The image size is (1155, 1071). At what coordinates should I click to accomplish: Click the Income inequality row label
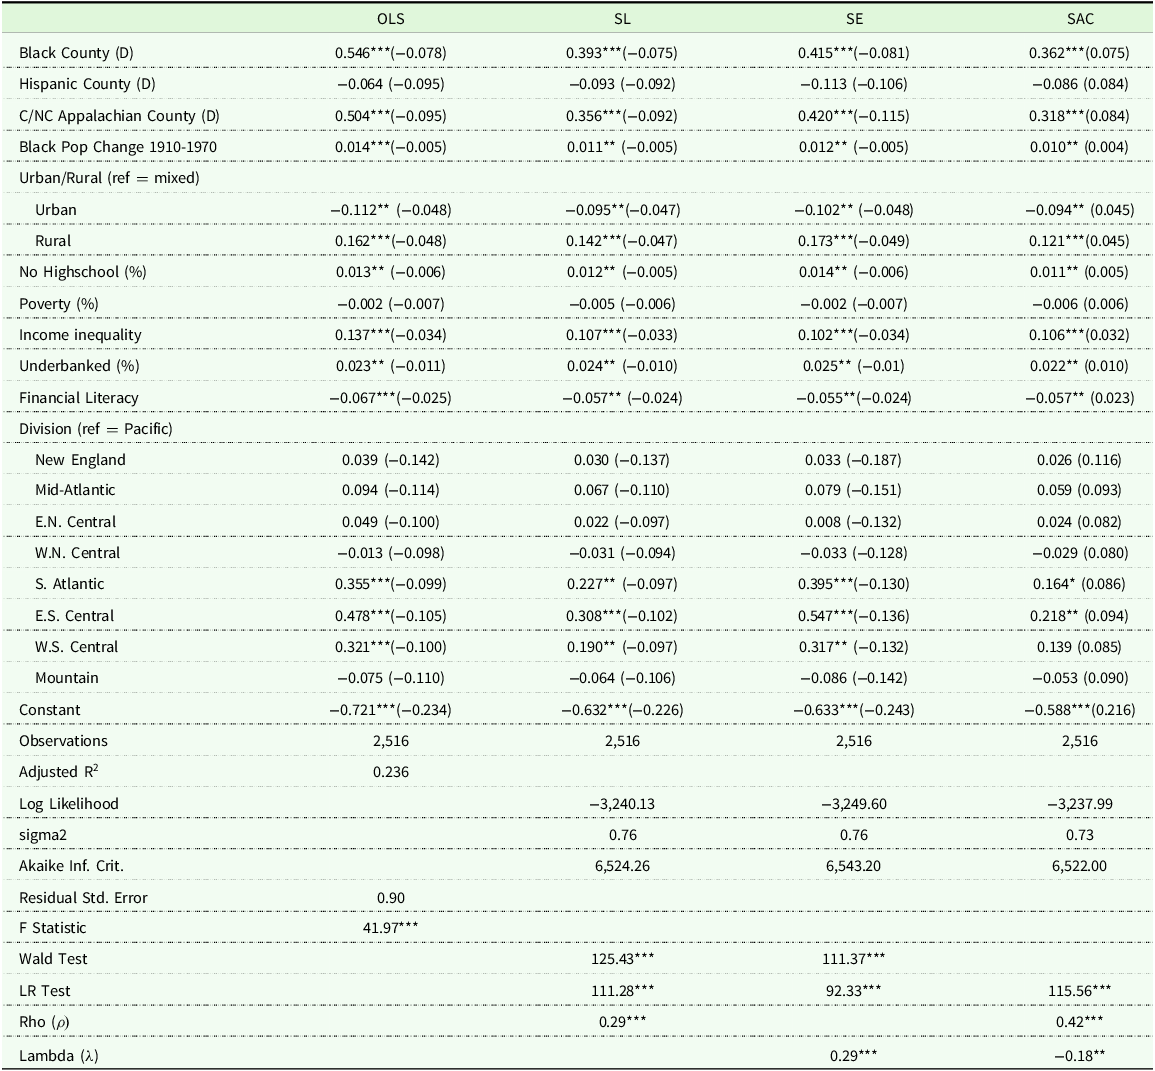[x=80, y=335]
